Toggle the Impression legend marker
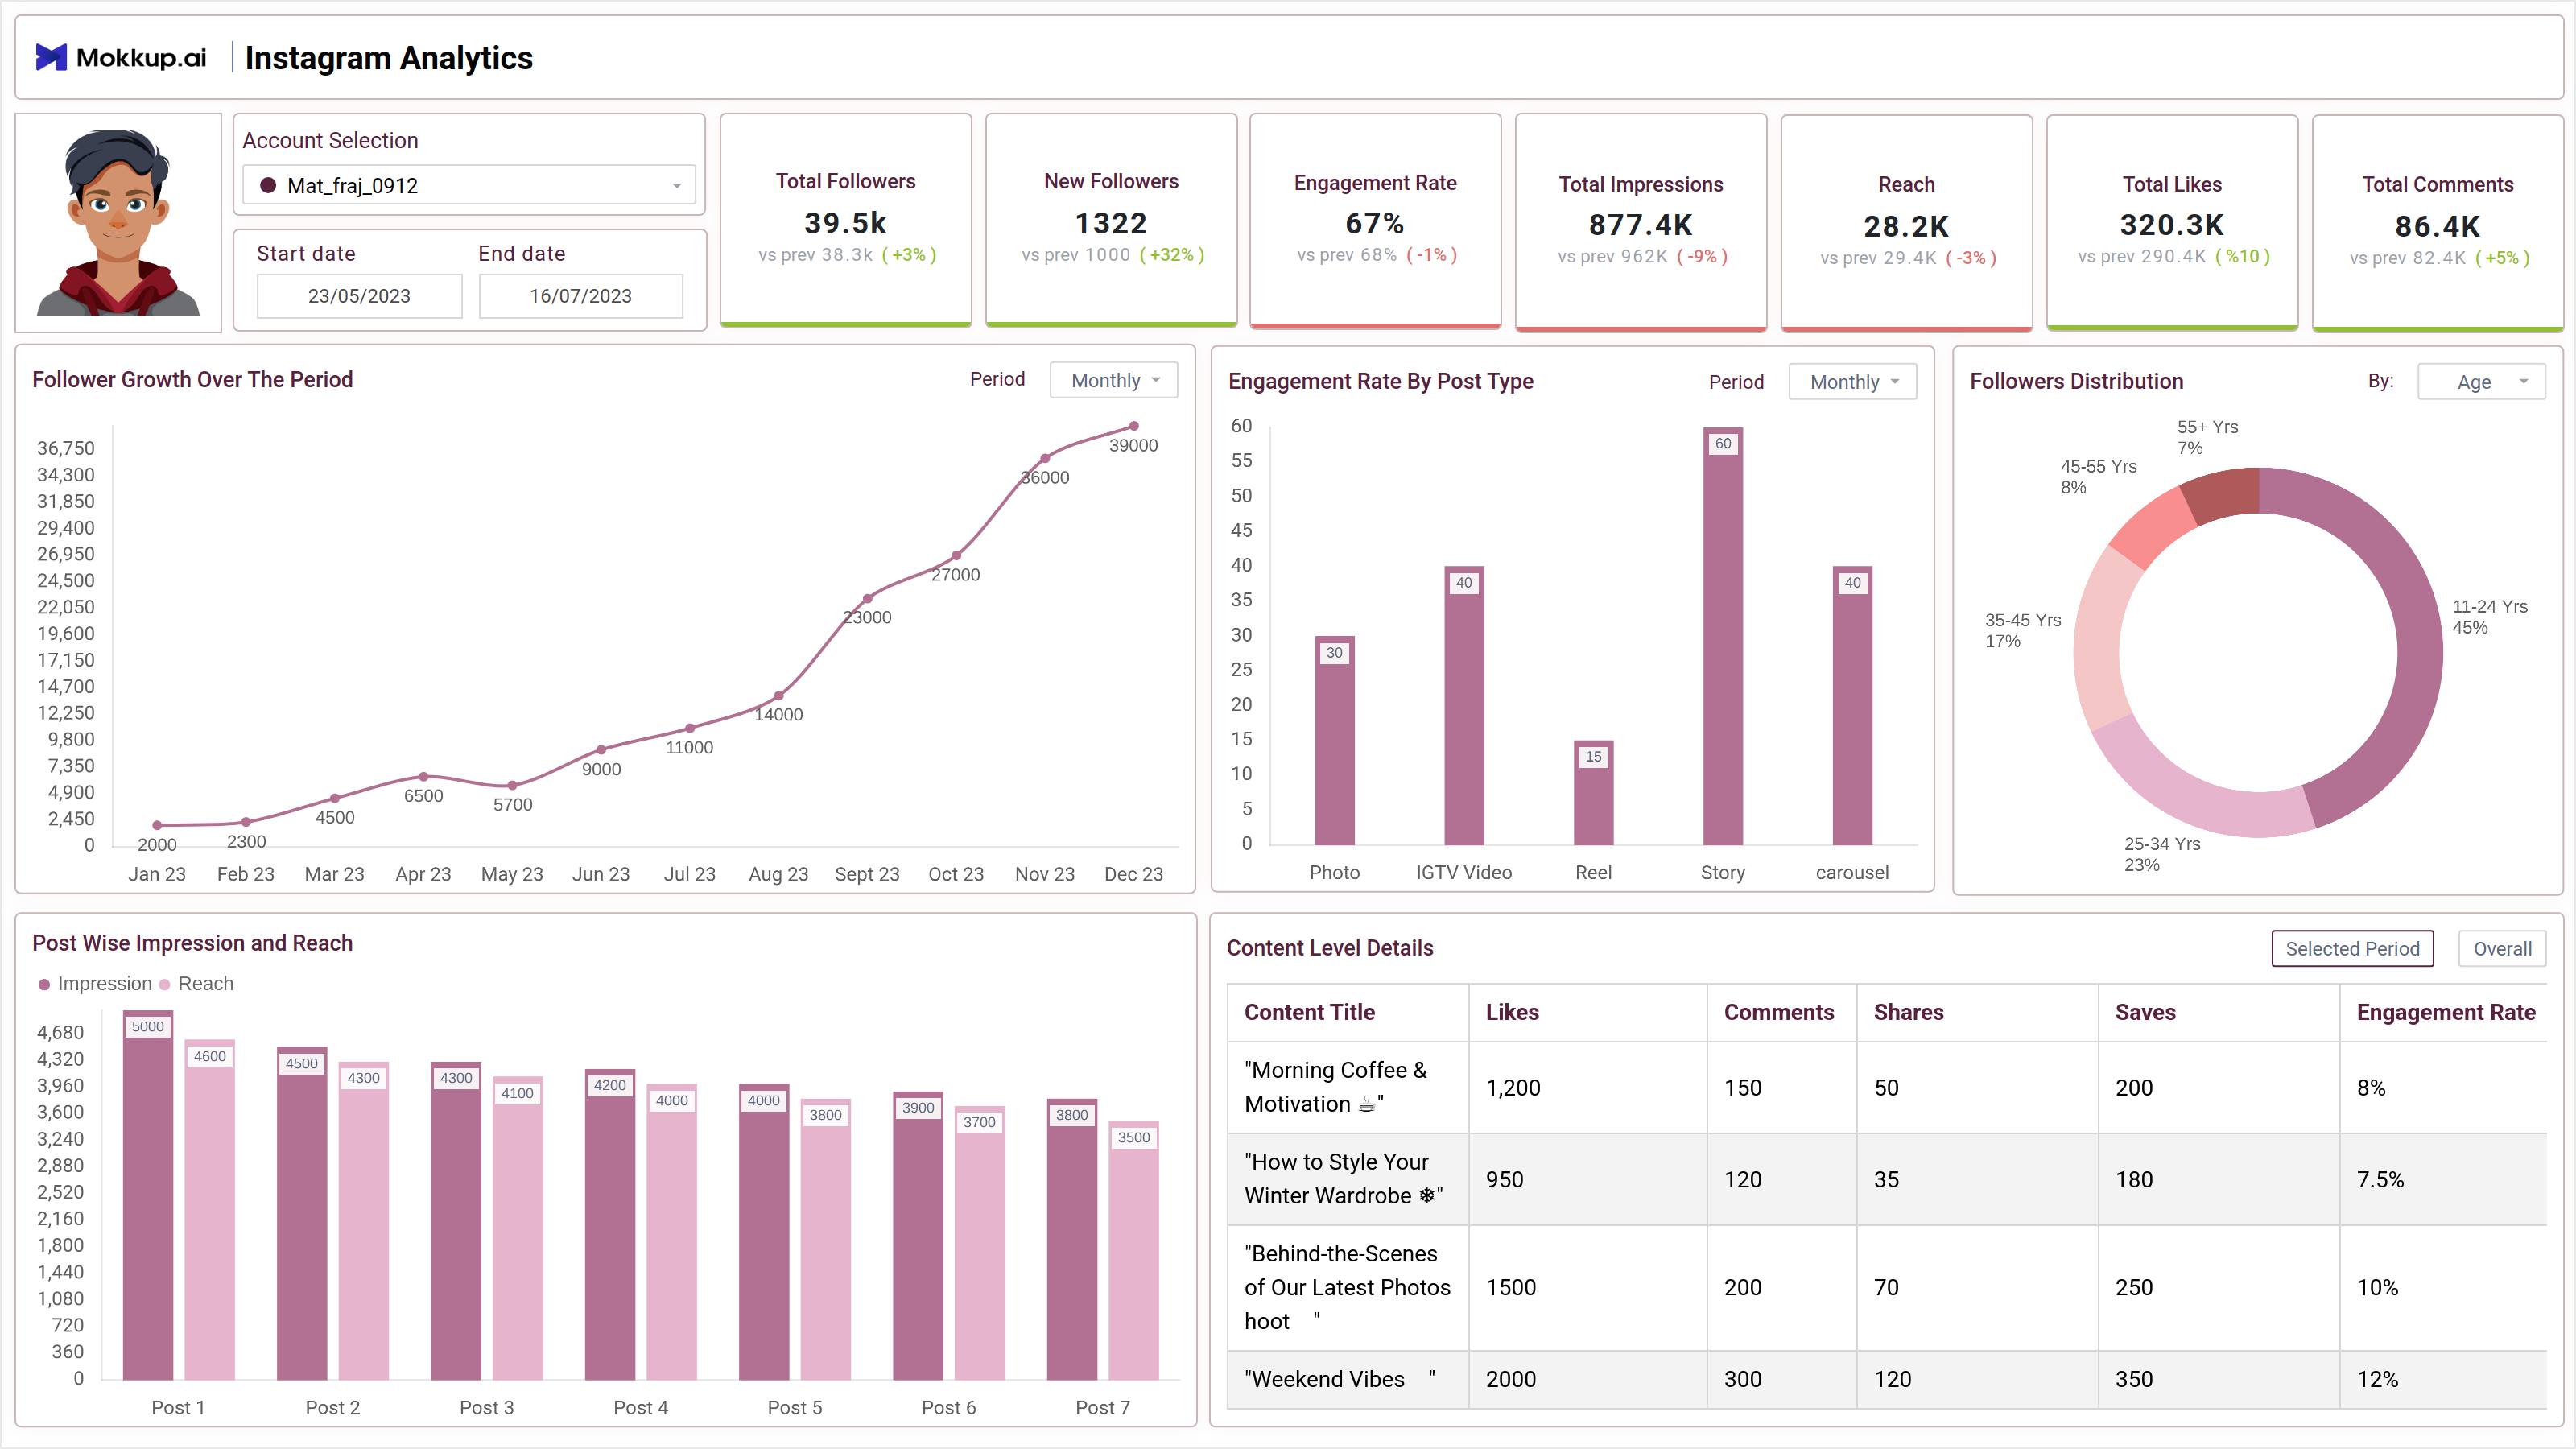This screenshot has width=2576, height=1449. pos(44,984)
